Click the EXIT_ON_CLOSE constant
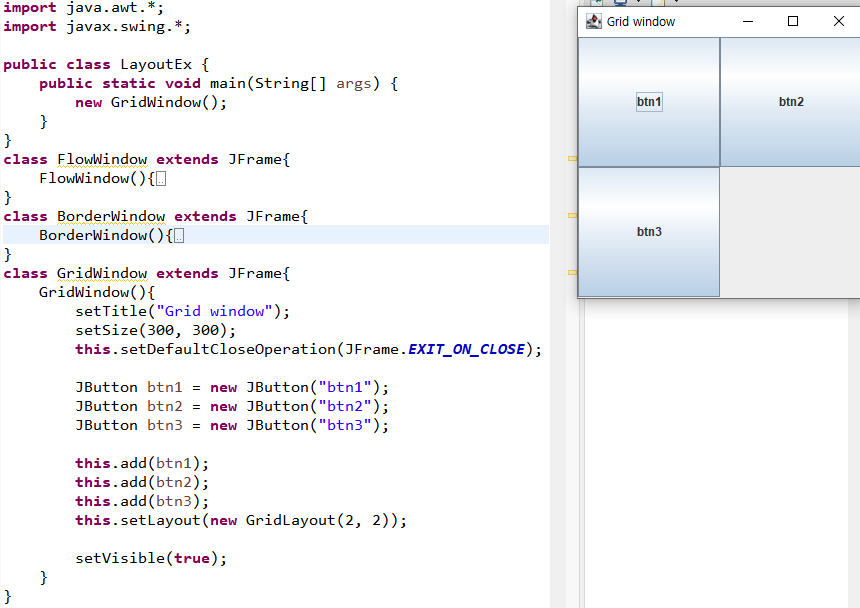 tap(466, 349)
